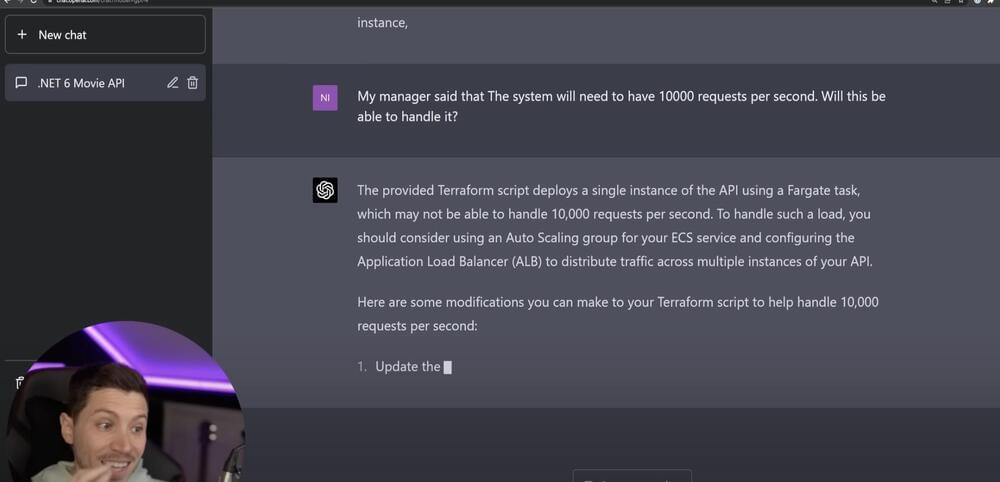This screenshot has height=482, width=1000.
Task: Click the 'Here are some modifications' paragraph
Action: [617, 313]
